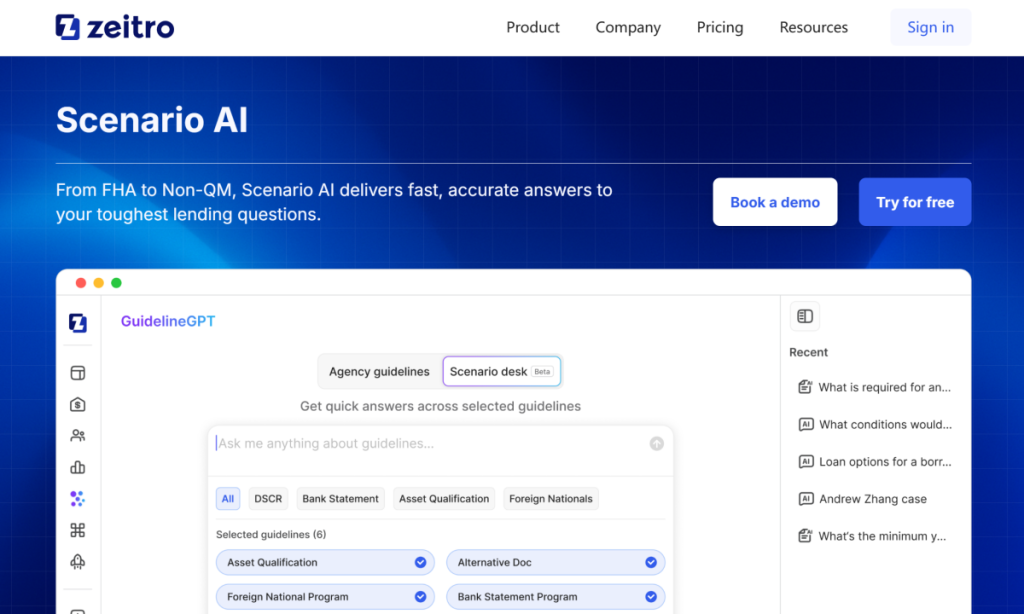Click the zeitro logo in header
Screen dimensions: 1024x614
point(115,27)
